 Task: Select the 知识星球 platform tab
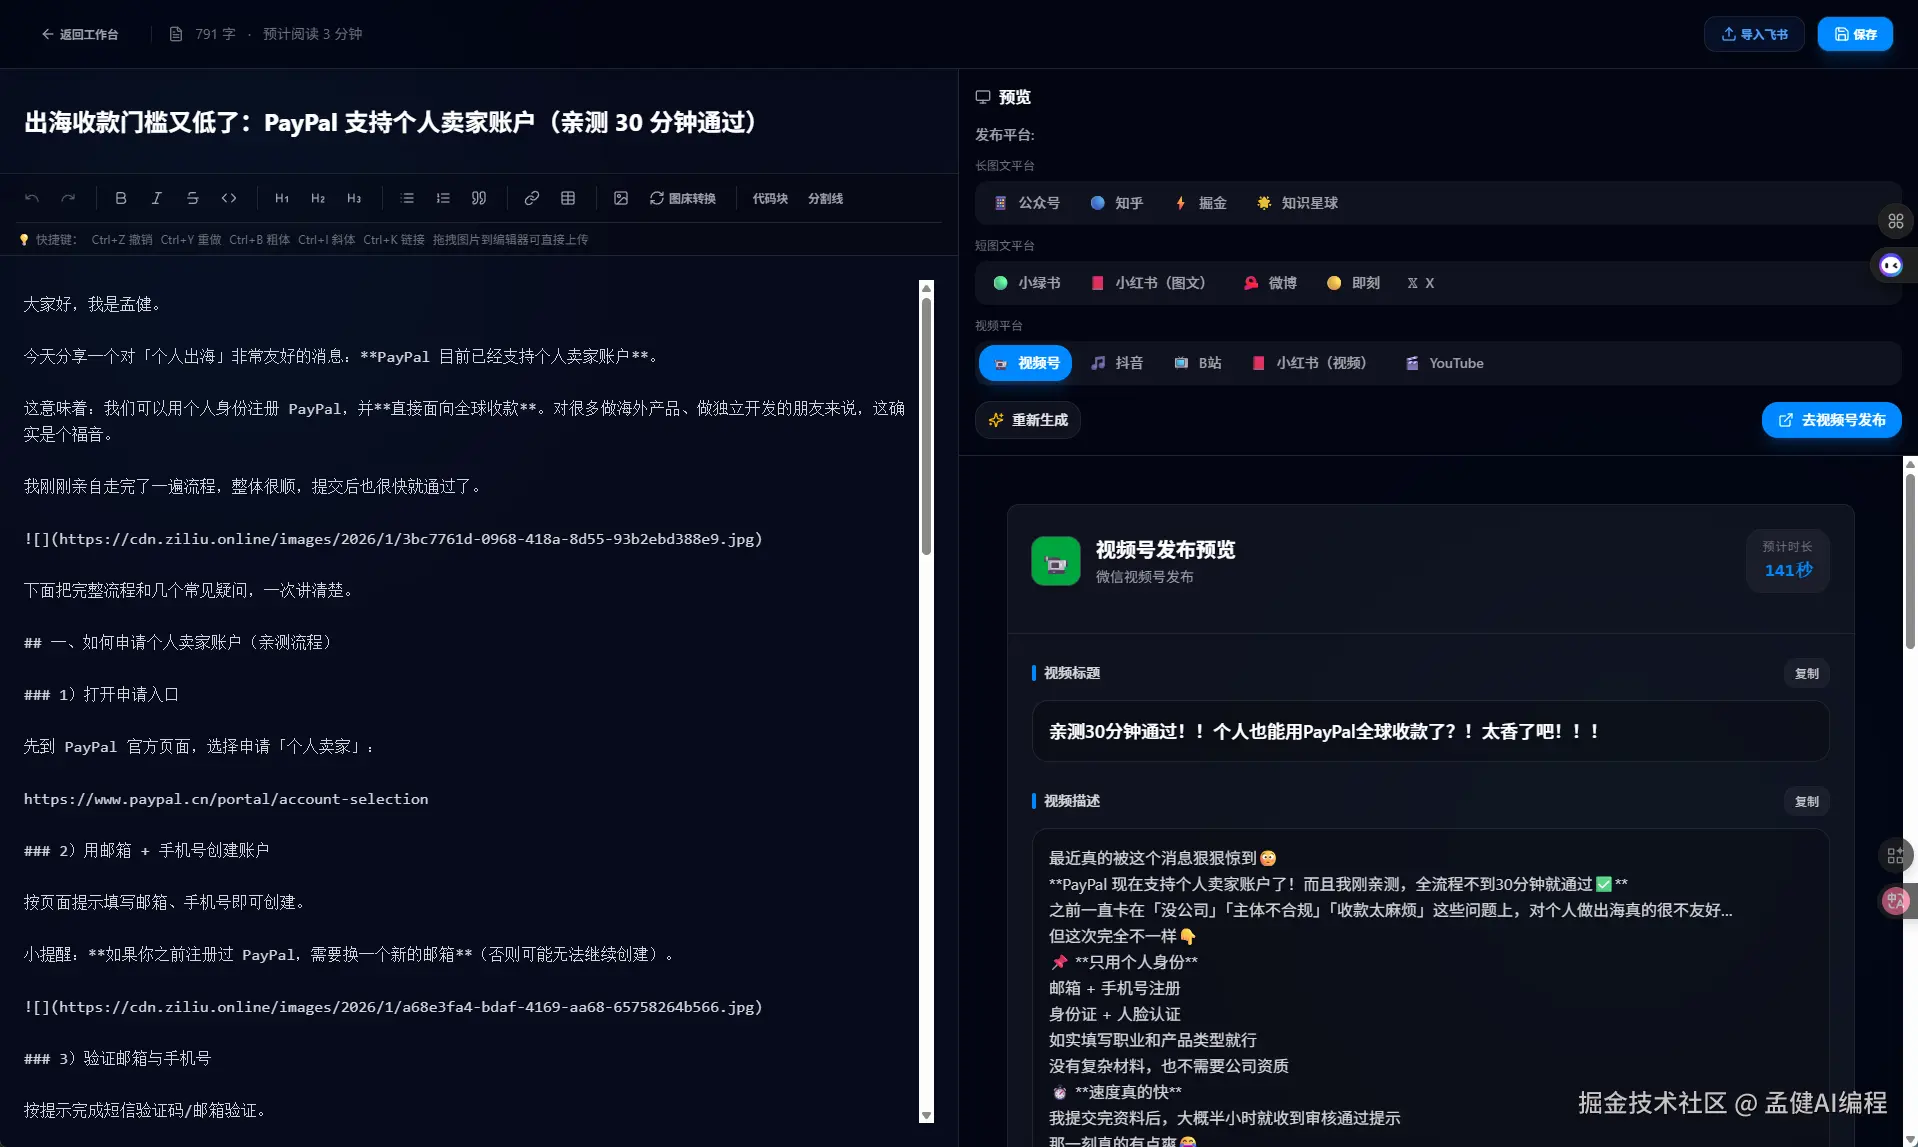[1298, 203]
